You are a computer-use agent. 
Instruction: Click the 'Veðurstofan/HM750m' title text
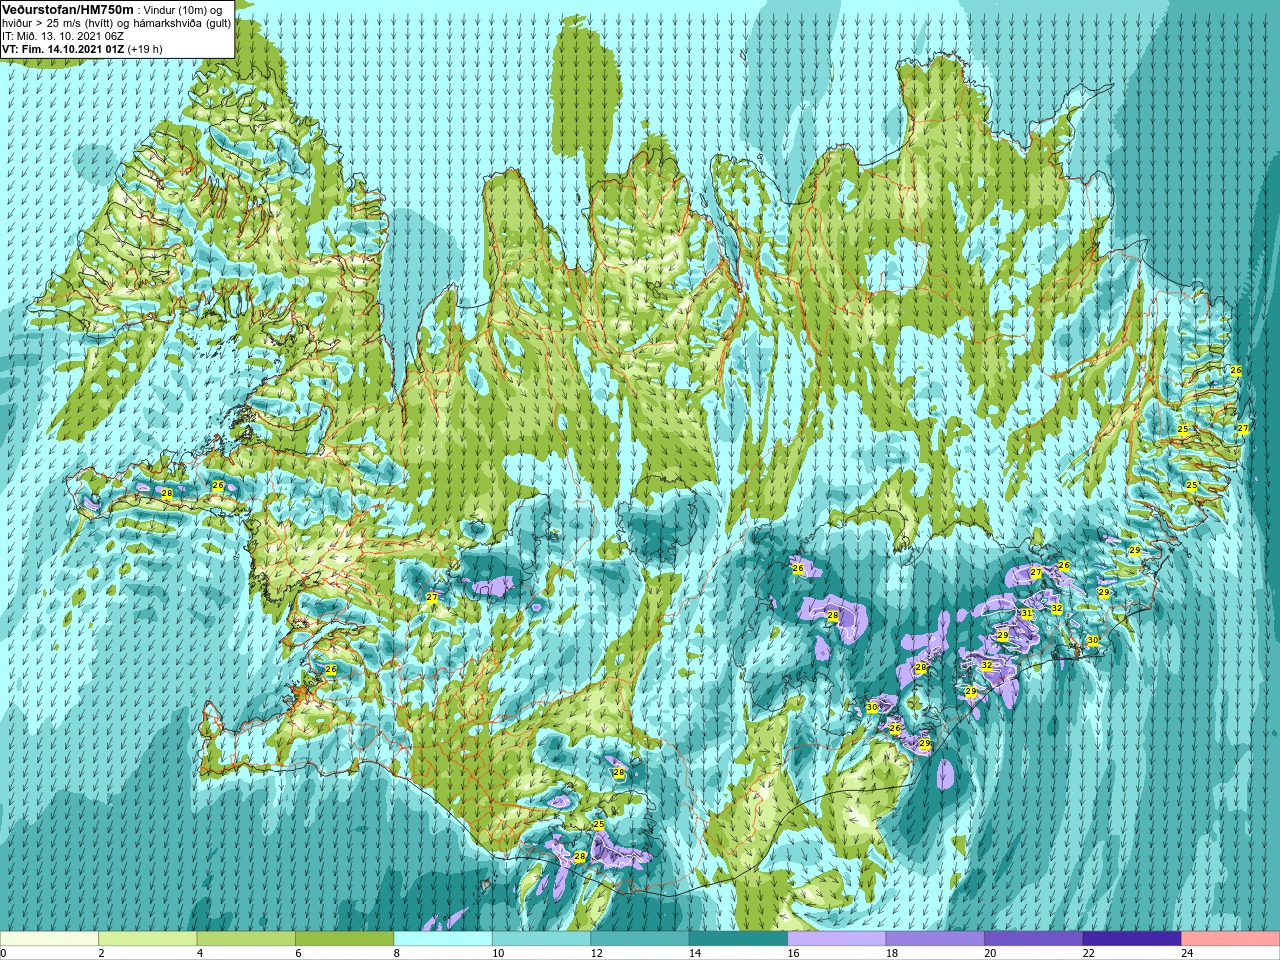(x=67, y=9)
